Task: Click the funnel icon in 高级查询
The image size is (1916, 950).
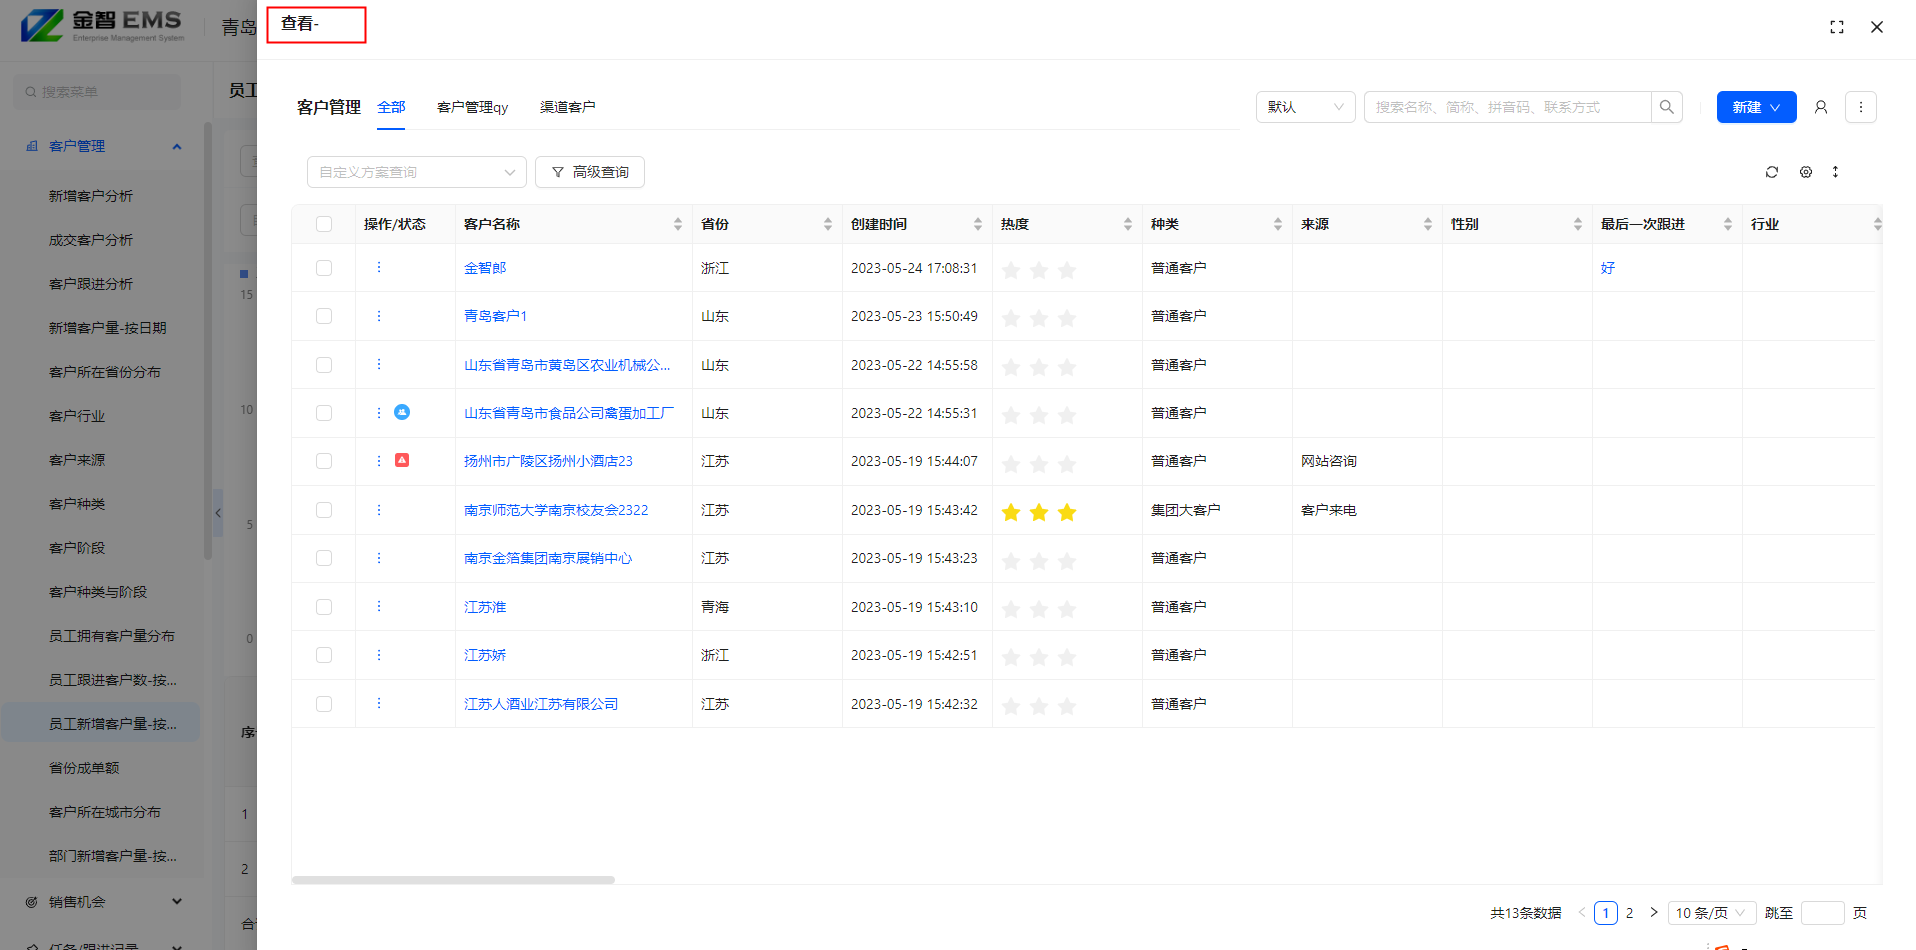Action: tap(558, 172)
